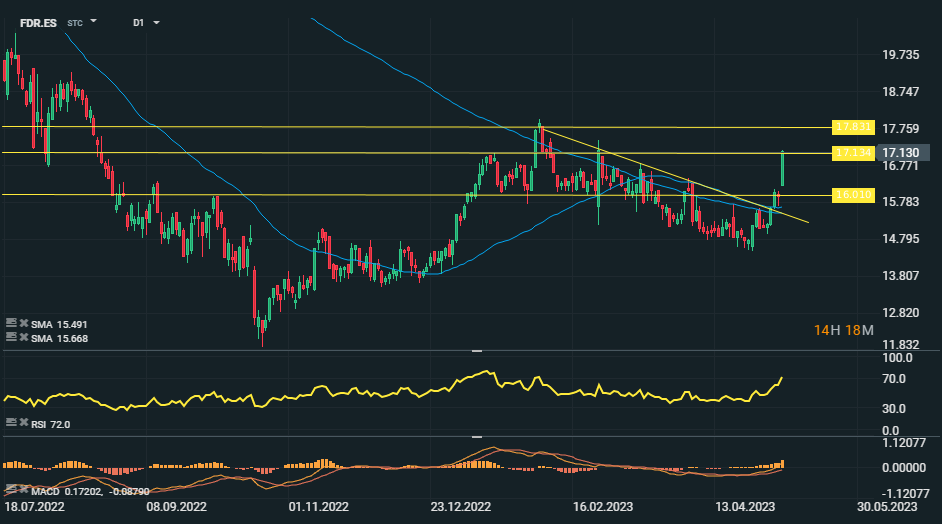Remove the RSI indicator
Screen dimensions: 942x524
(24, 423)
